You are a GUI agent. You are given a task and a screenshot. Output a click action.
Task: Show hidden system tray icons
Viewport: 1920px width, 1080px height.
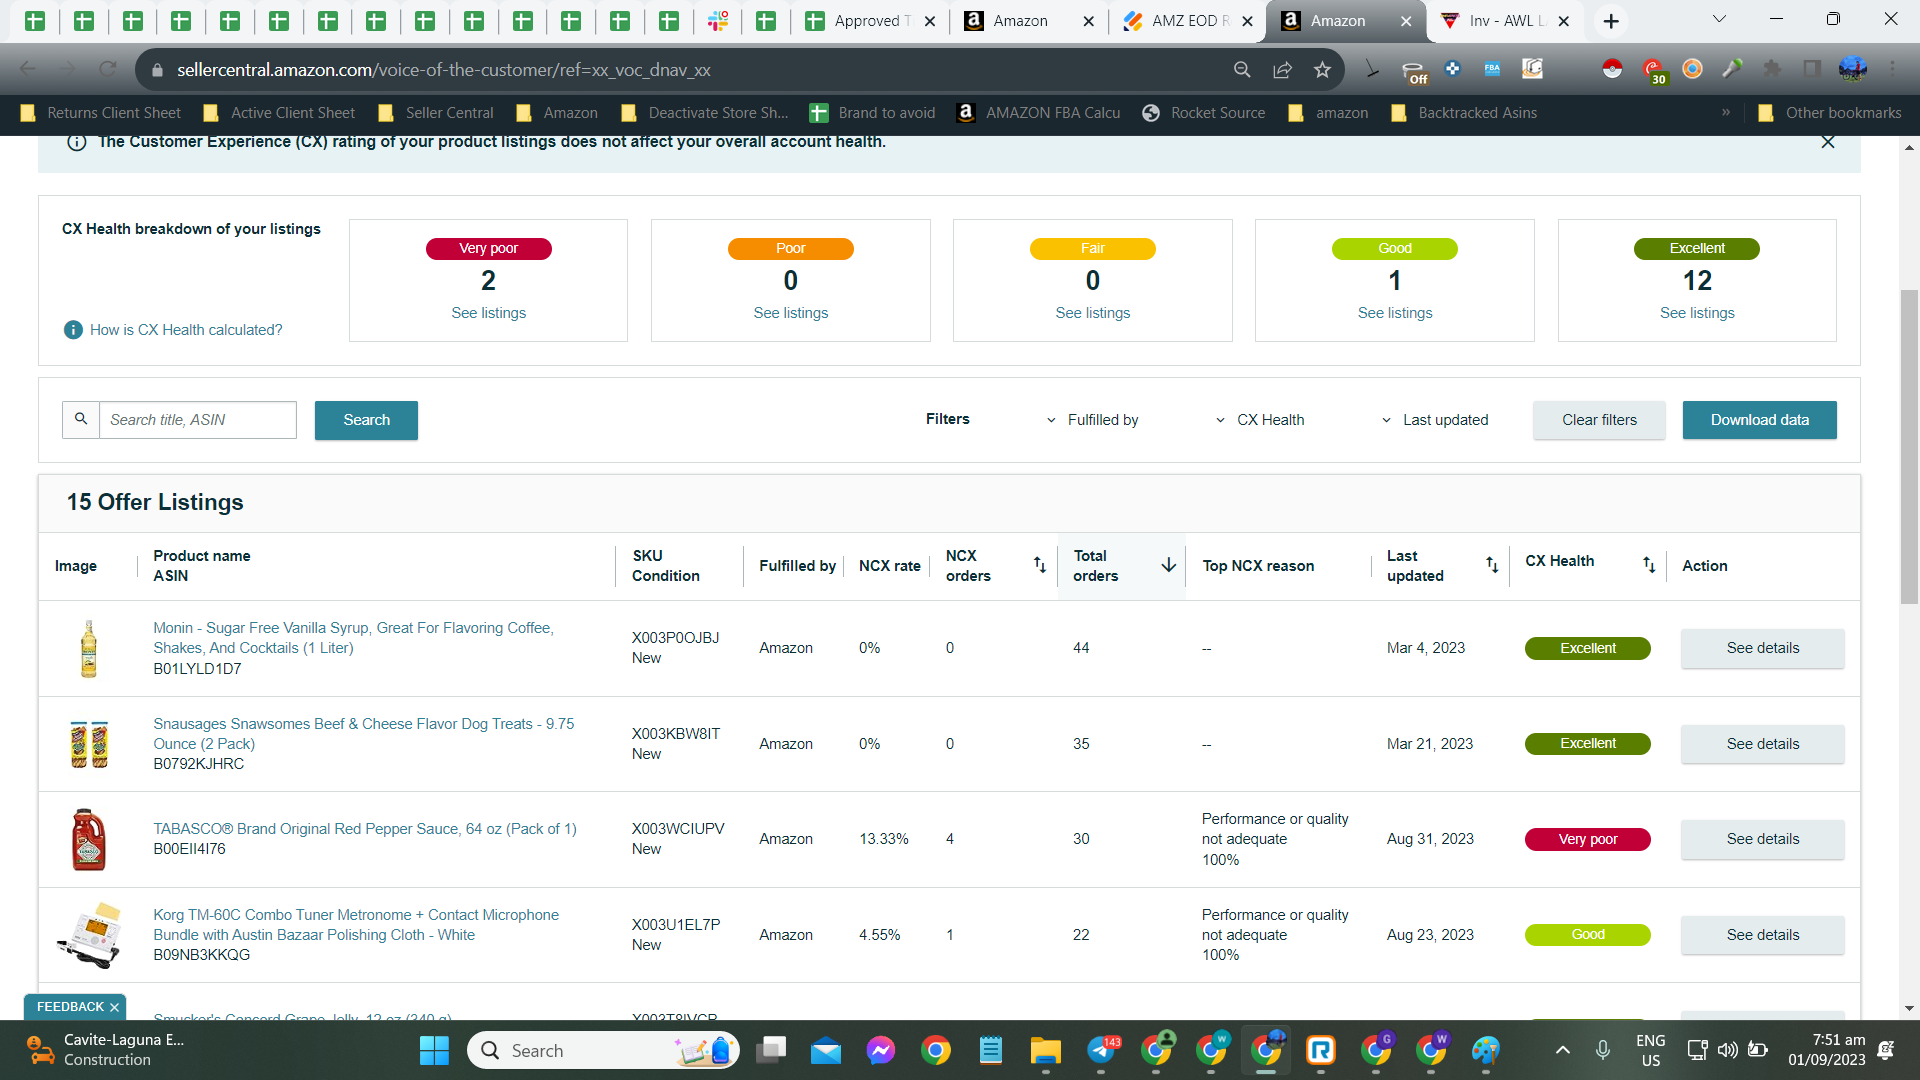[x=1563, y=1050]
